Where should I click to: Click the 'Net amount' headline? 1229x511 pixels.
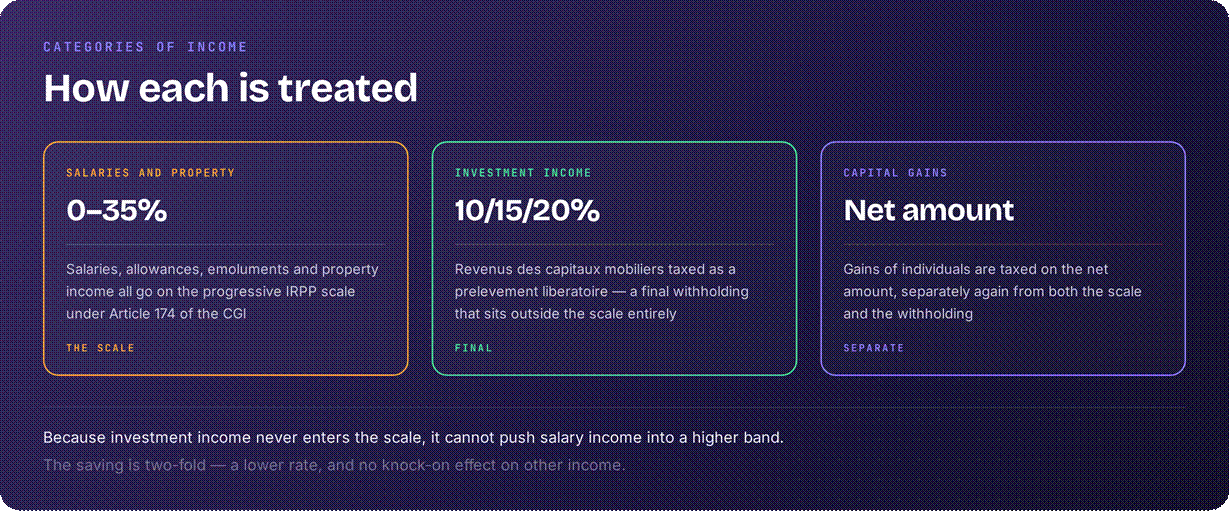[x=929, y=210]
